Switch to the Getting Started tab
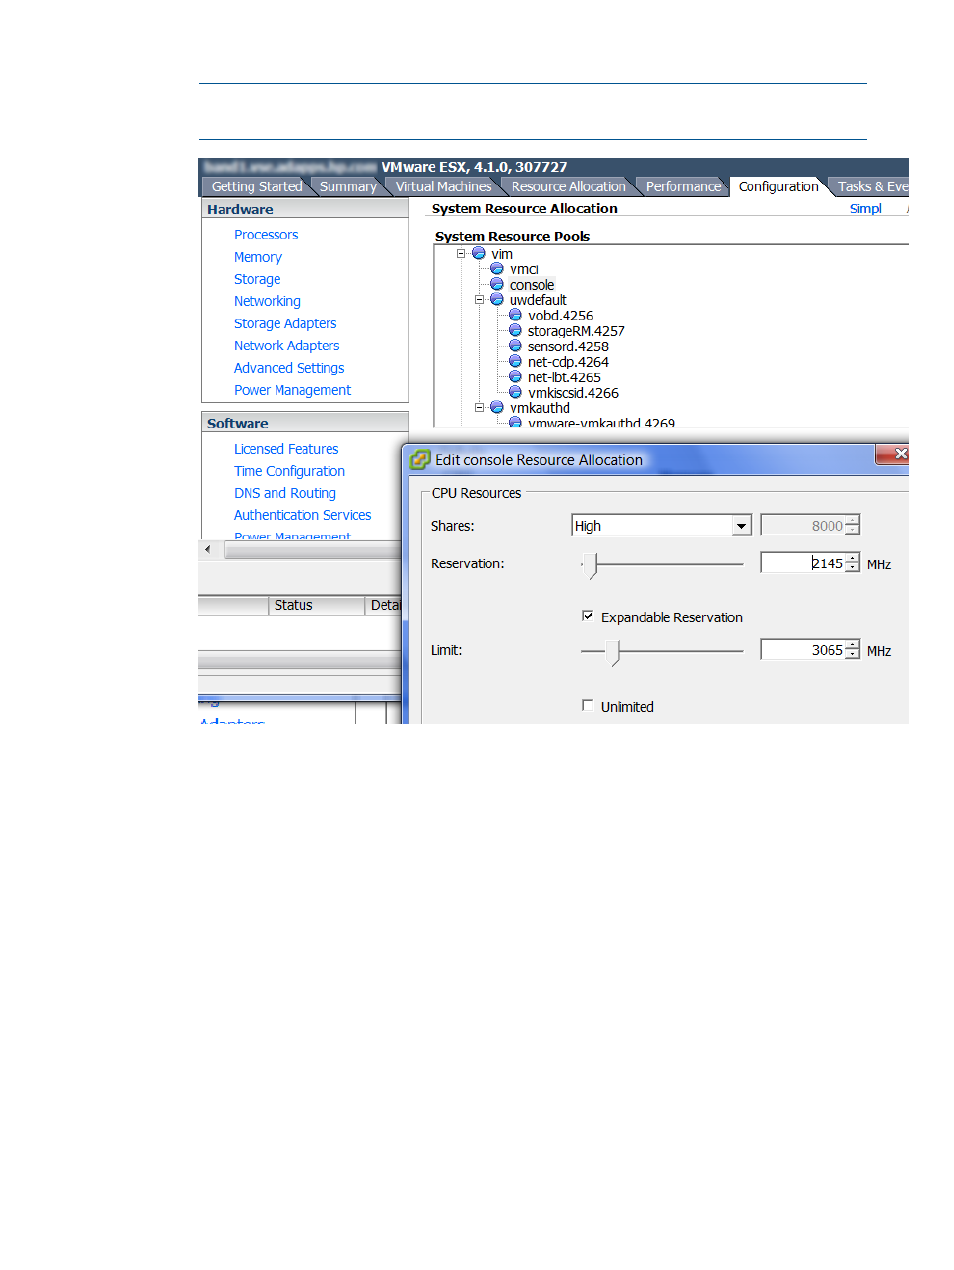954x1270 pixels. click(x=257, y=186)
